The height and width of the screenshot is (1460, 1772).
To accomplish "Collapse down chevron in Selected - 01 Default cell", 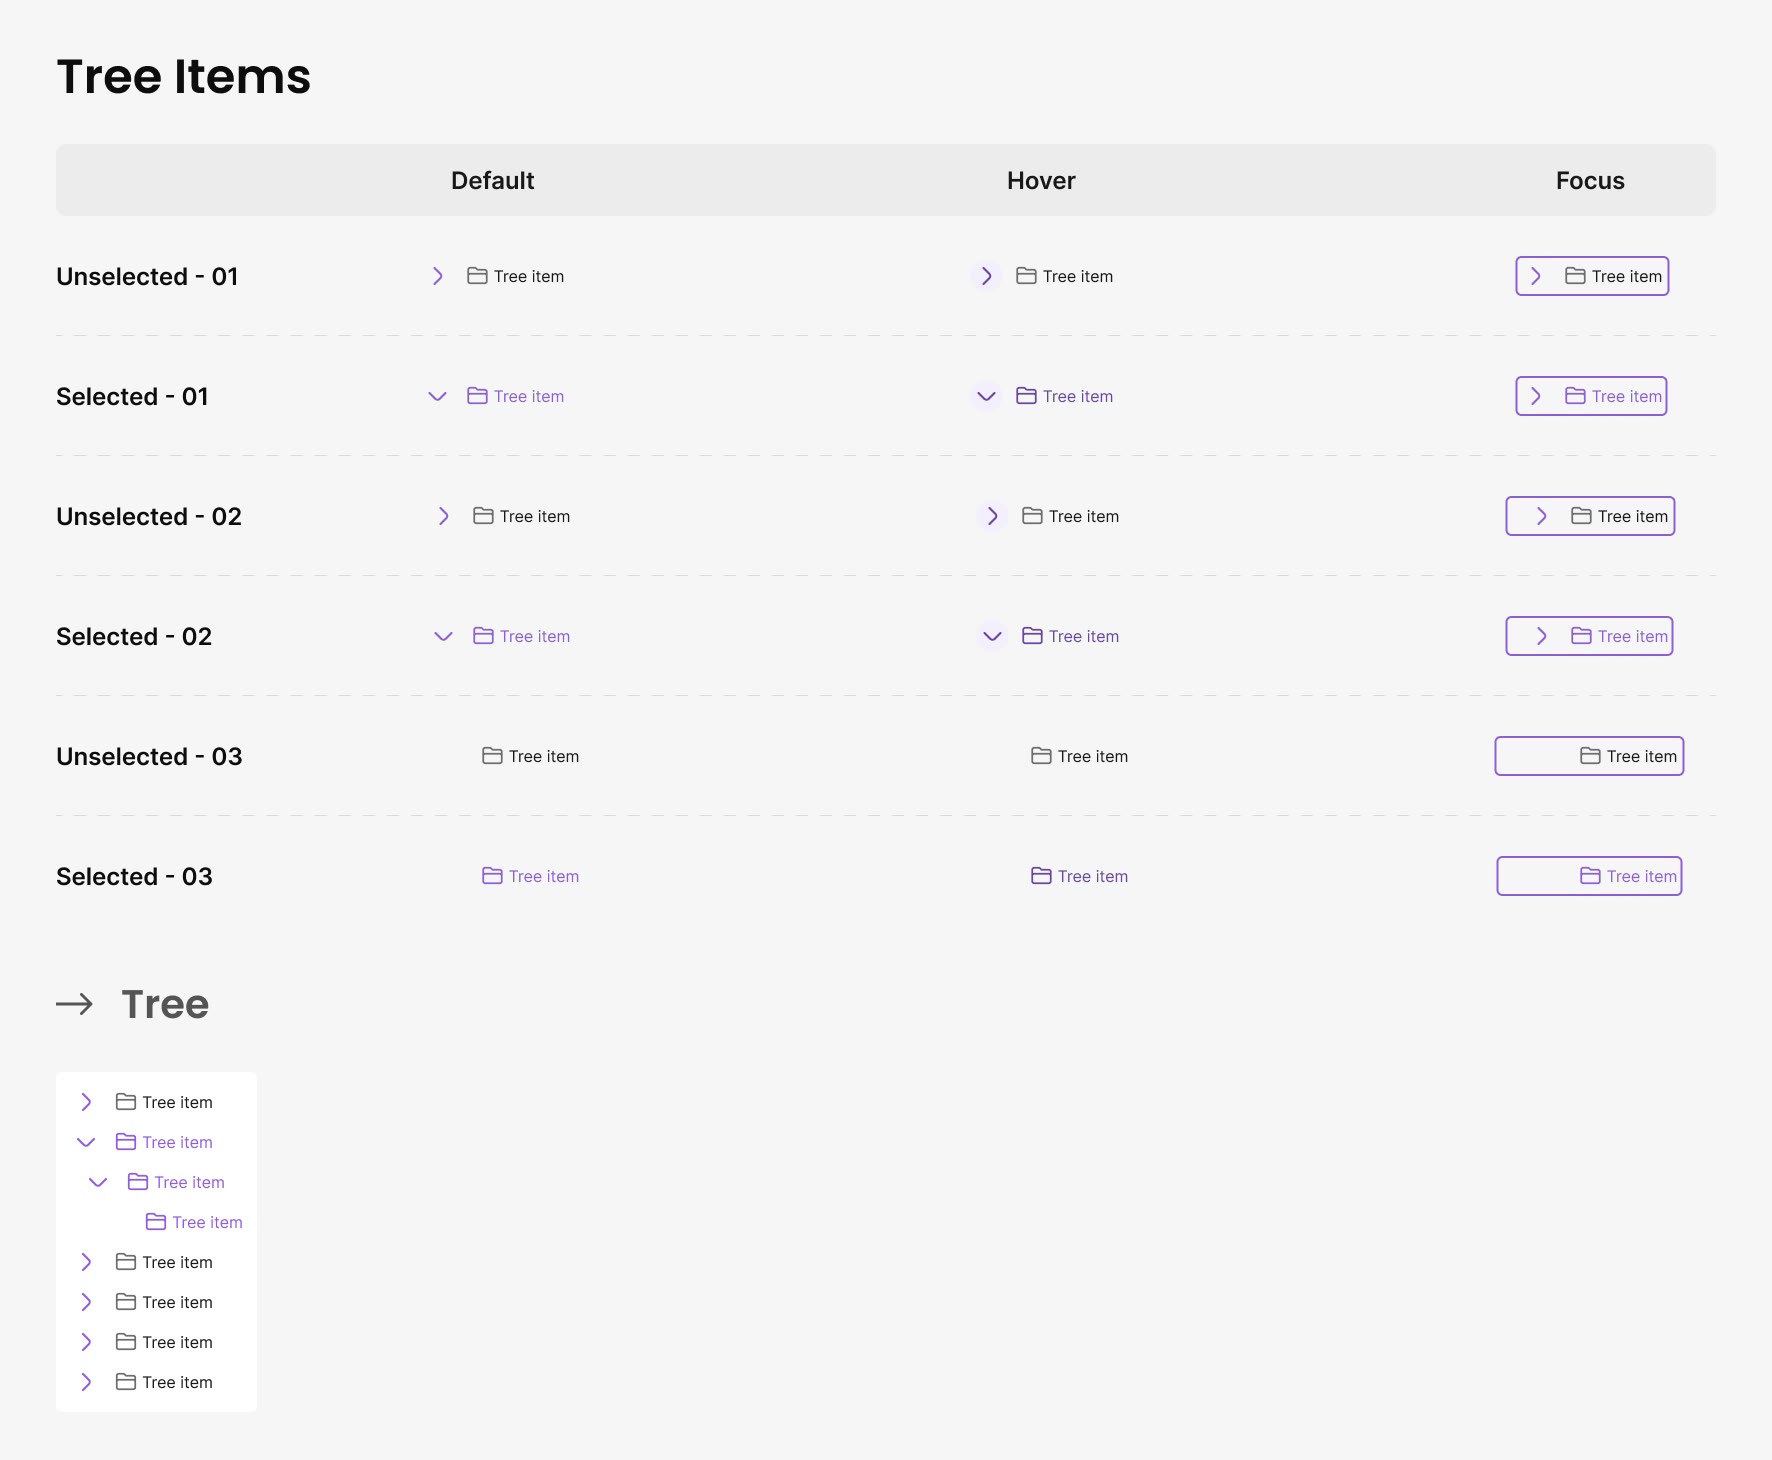I will 437,396.
